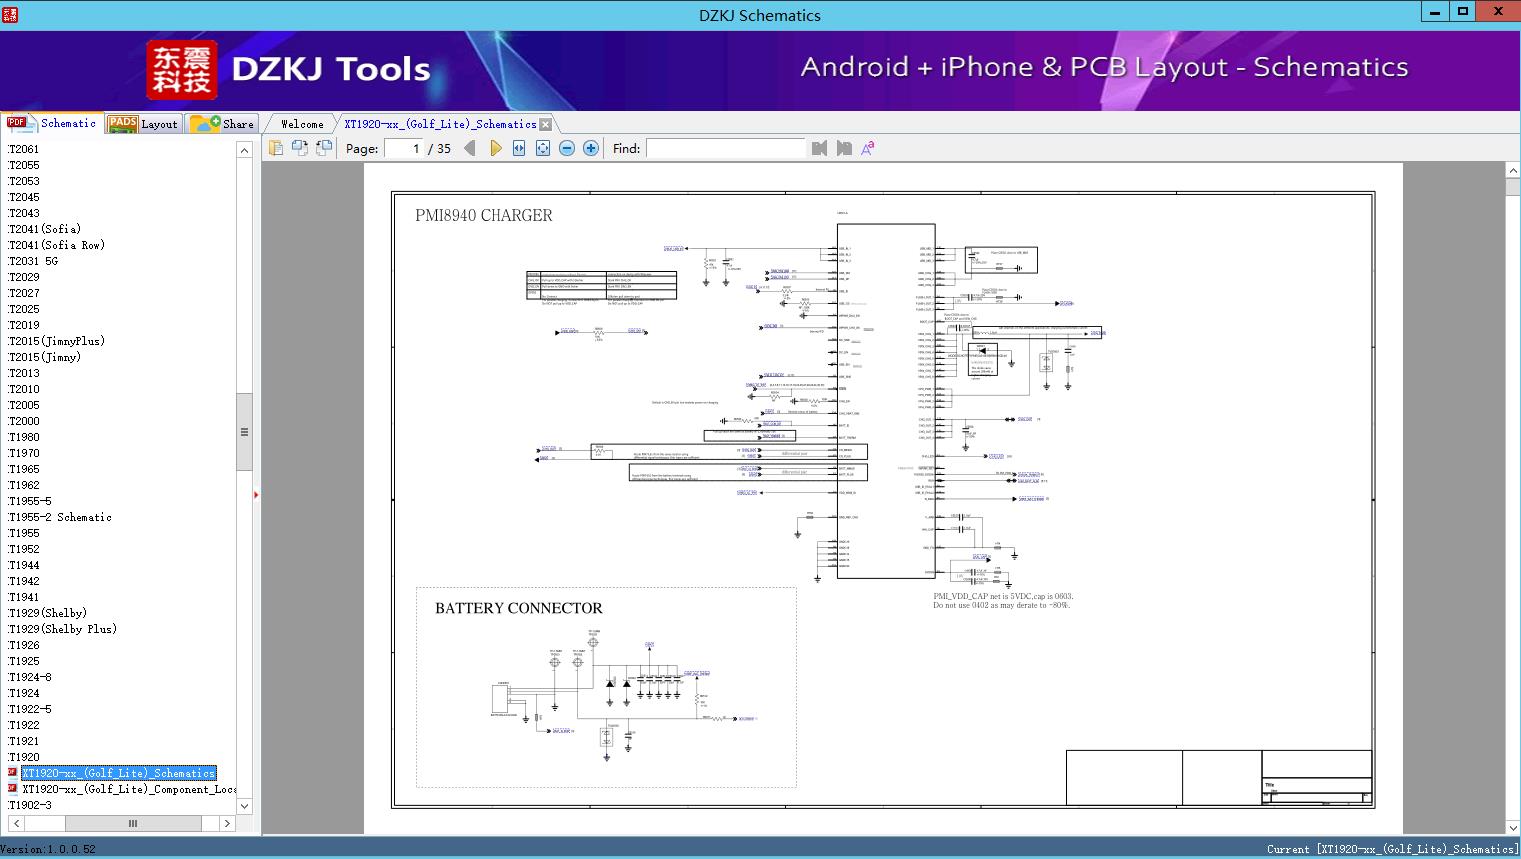Open the Share tab
This screenshot has height=859, width=1521.
click(222, 124)
